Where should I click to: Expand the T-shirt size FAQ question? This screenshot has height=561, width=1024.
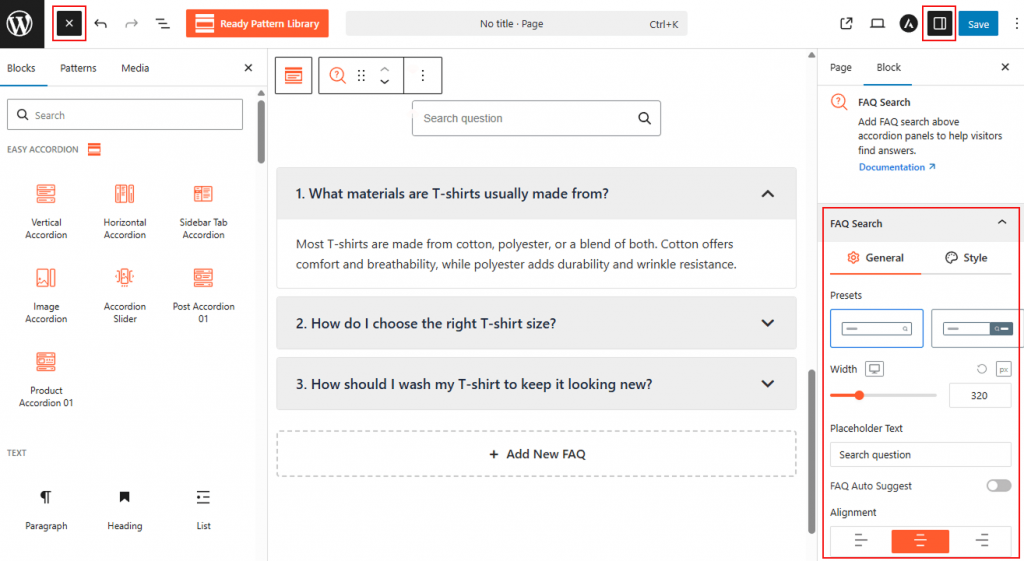click(767, 323)
